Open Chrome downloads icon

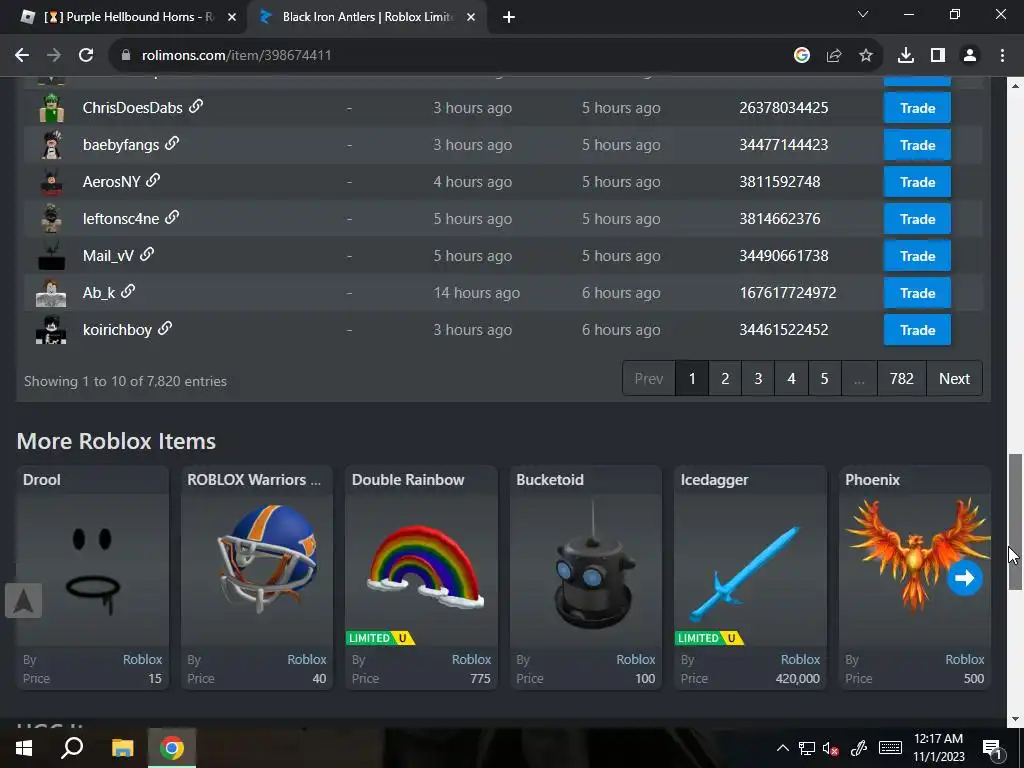(x=906, y=56)
